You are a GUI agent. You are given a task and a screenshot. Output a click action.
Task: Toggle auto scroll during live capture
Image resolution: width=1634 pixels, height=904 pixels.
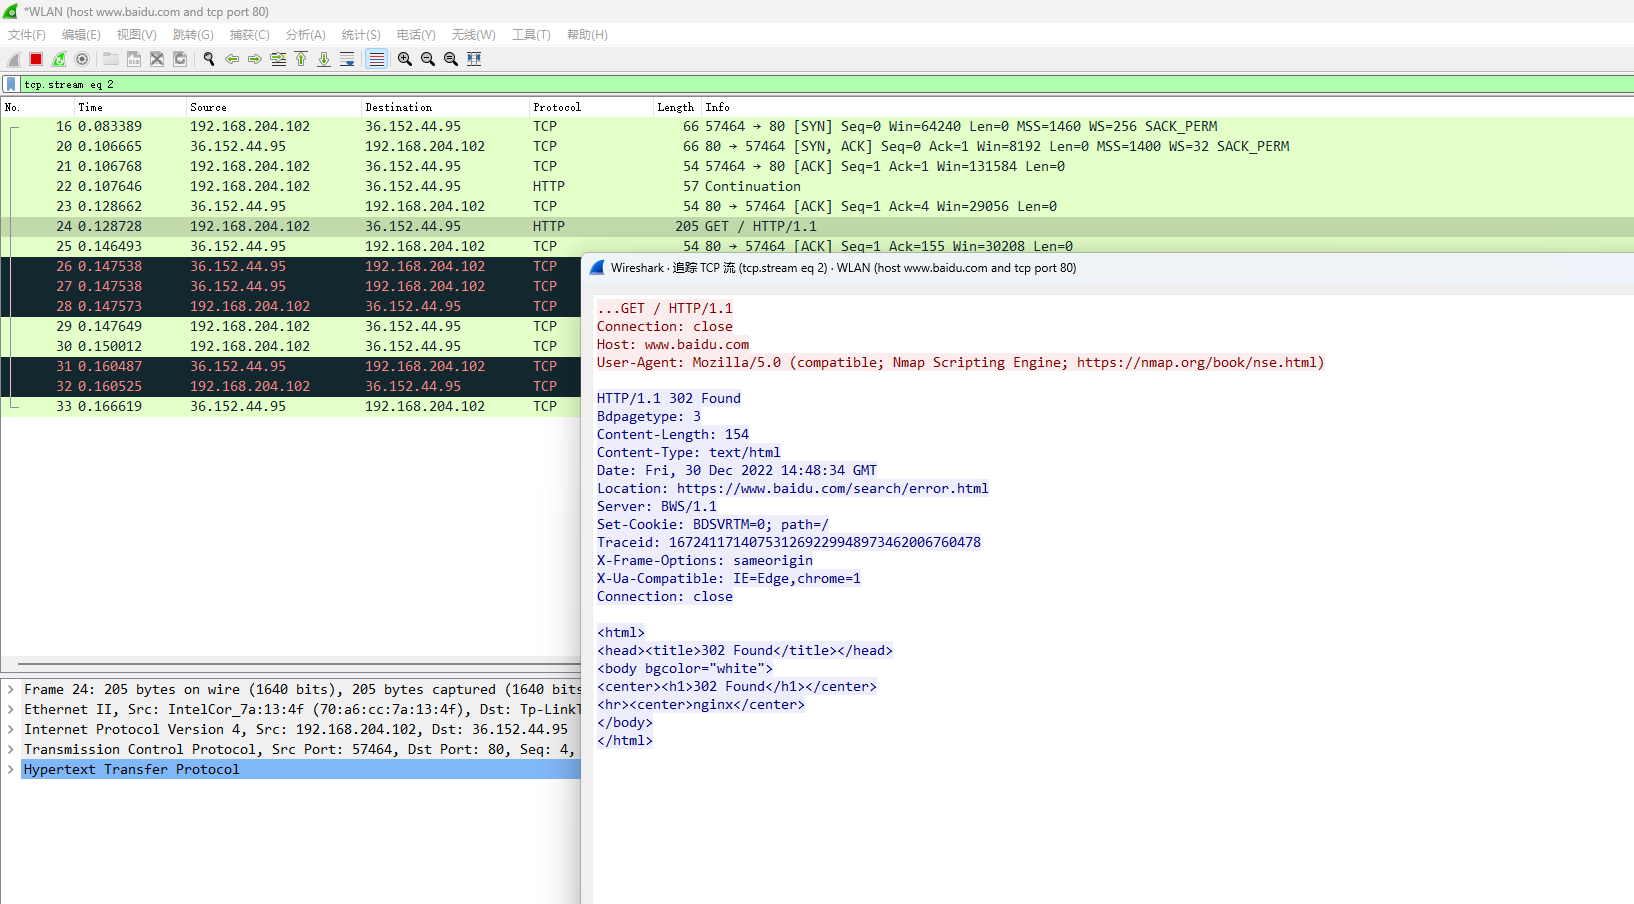(347, 59)
